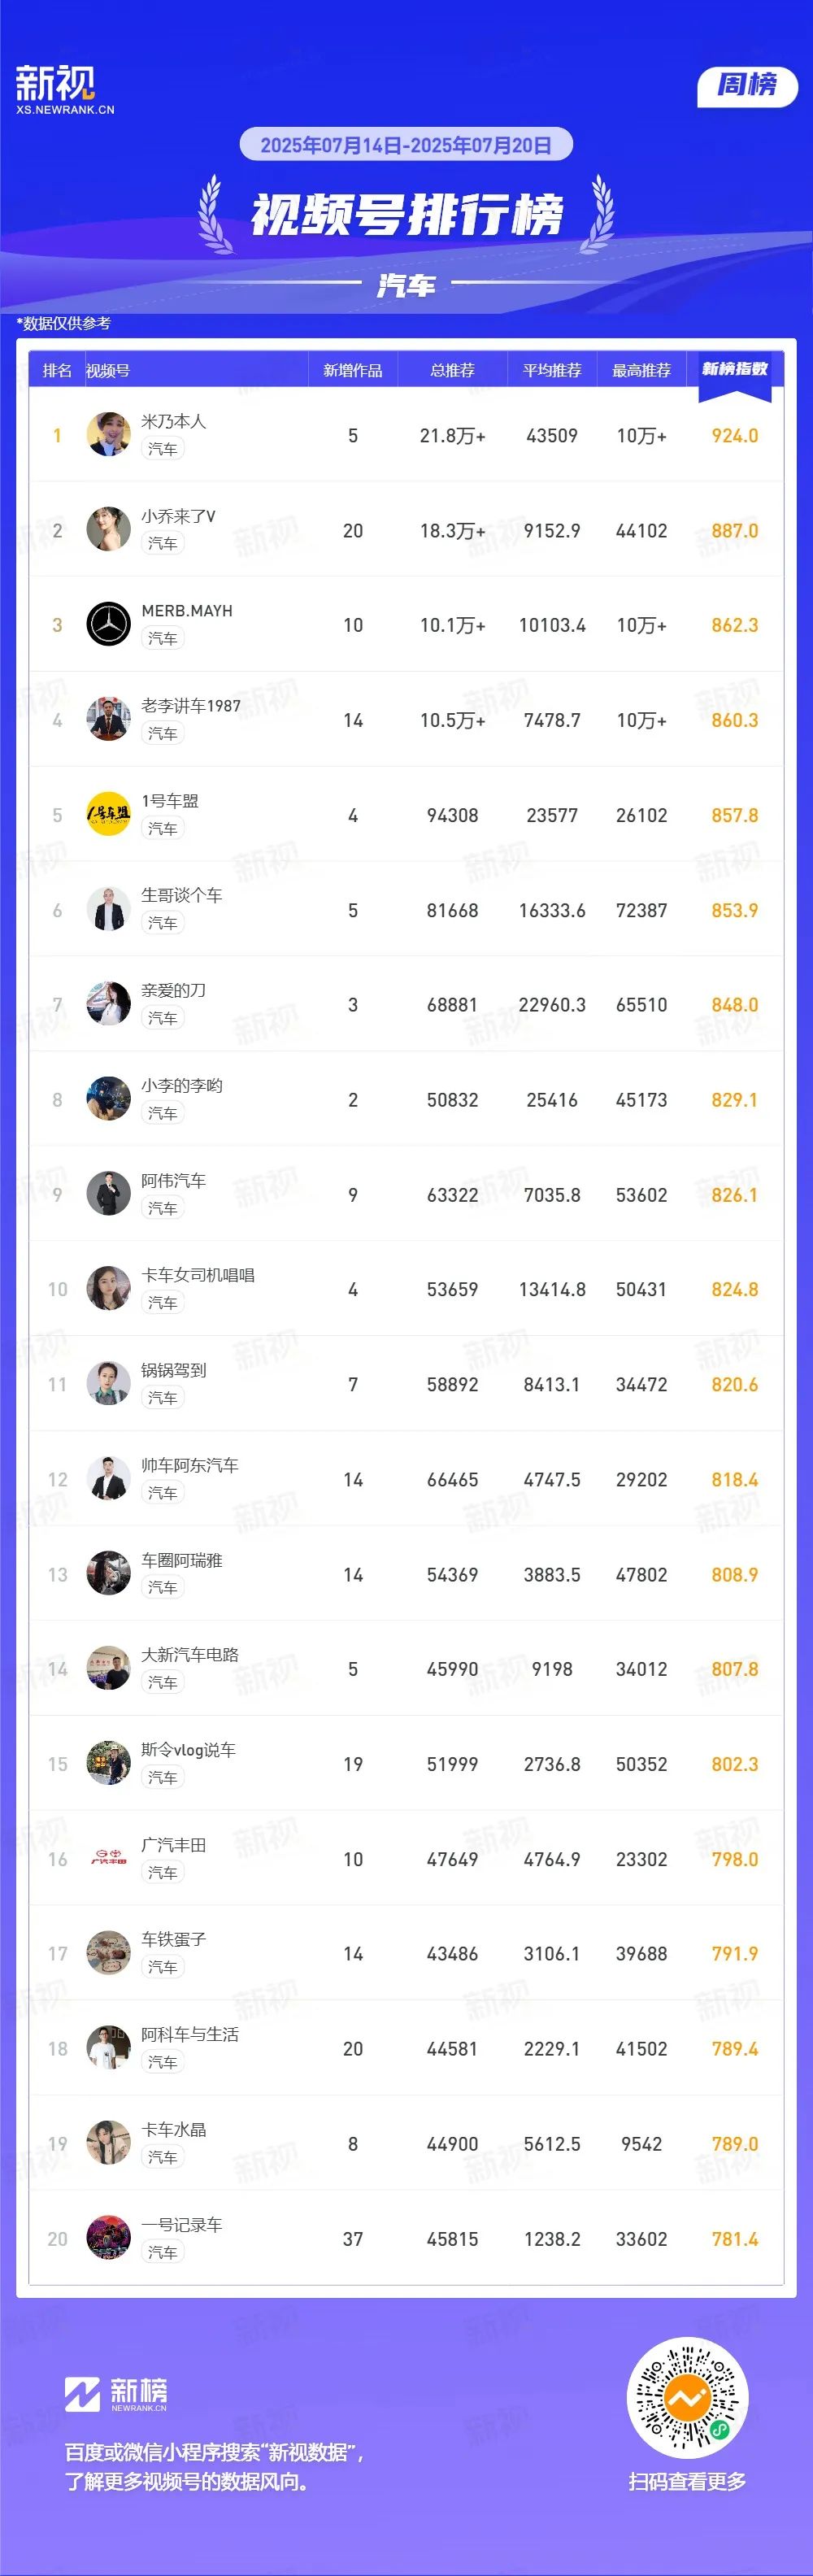Click the 总推荐 column header

pos(452,370)
